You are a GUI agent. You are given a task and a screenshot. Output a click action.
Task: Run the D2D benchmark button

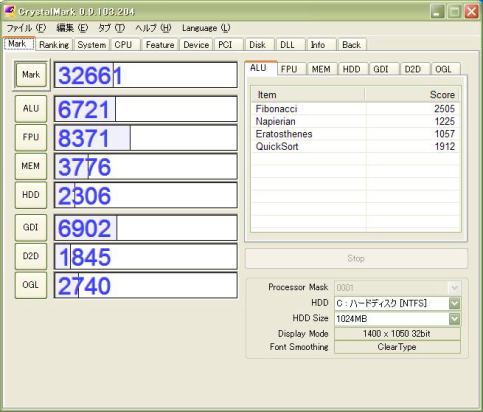coord(31,256)
